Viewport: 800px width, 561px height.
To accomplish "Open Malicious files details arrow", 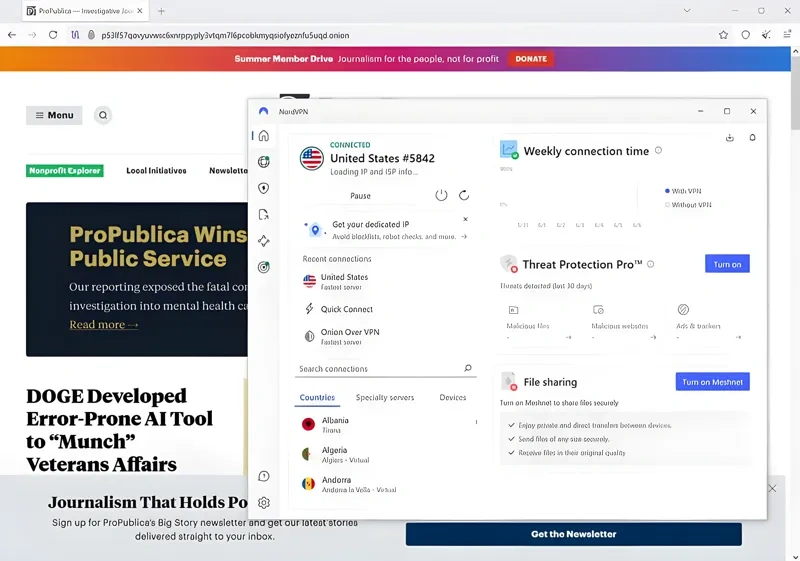I will pyautogui.click(x=568, y=337).
